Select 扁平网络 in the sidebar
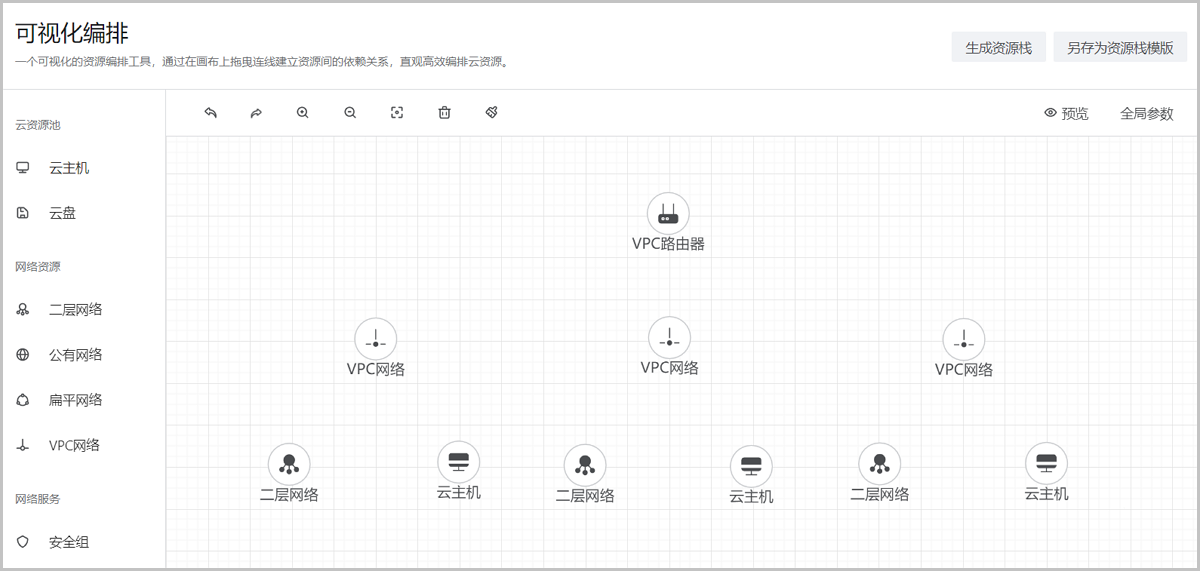The image size is (1200, 571). 75,400
